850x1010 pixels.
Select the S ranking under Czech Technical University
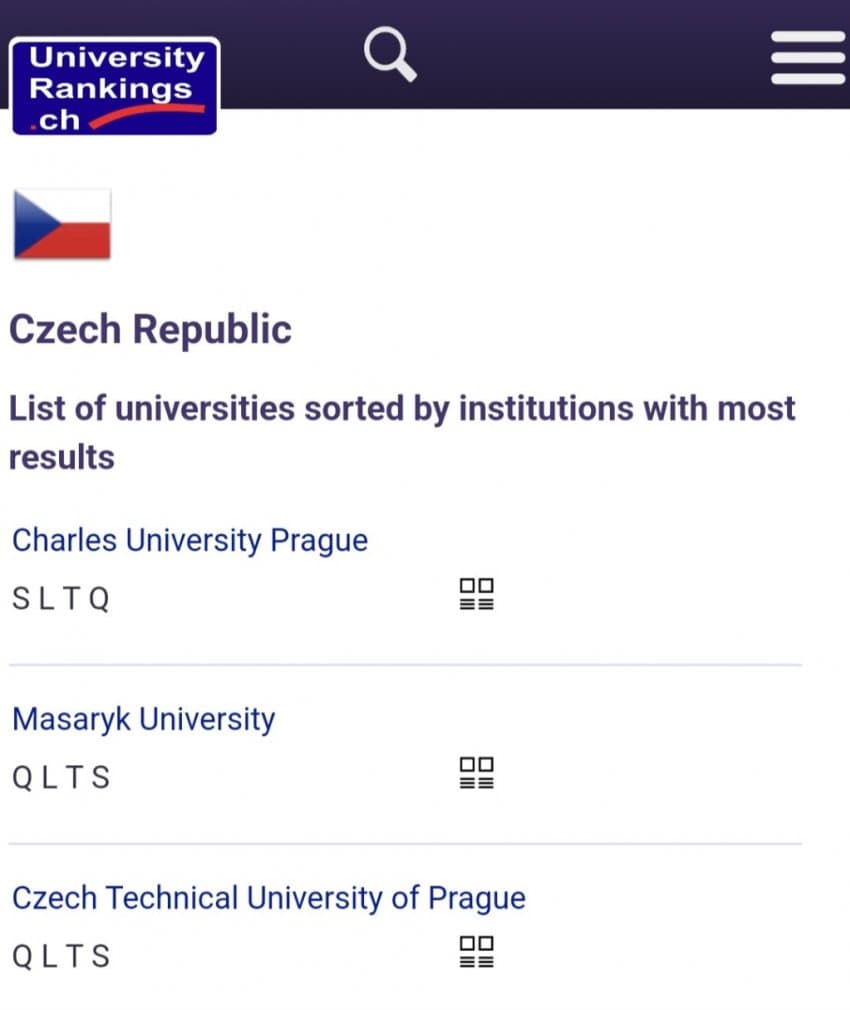100,957
